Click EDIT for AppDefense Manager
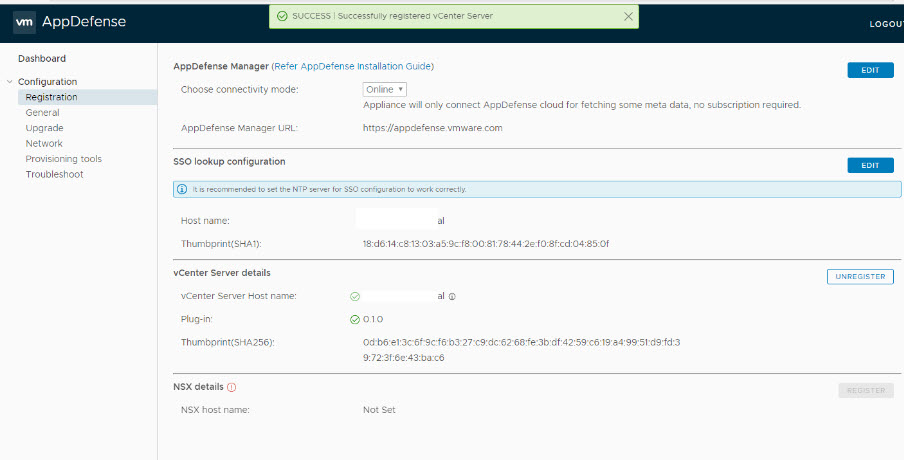 coord(869,70)
